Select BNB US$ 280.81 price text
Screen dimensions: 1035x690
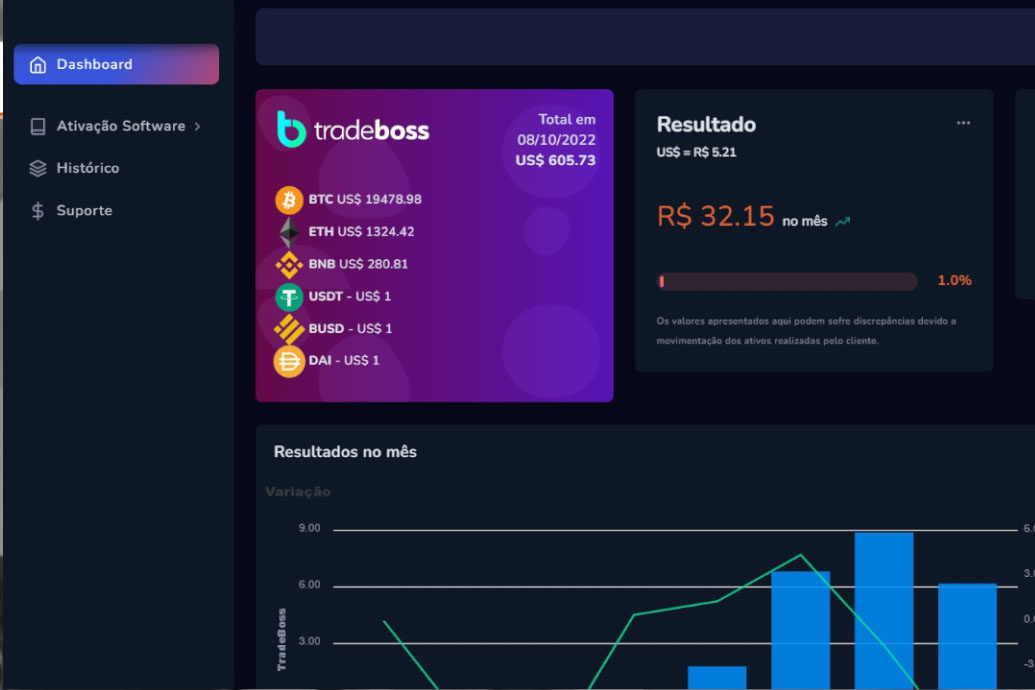pos(358,264)
